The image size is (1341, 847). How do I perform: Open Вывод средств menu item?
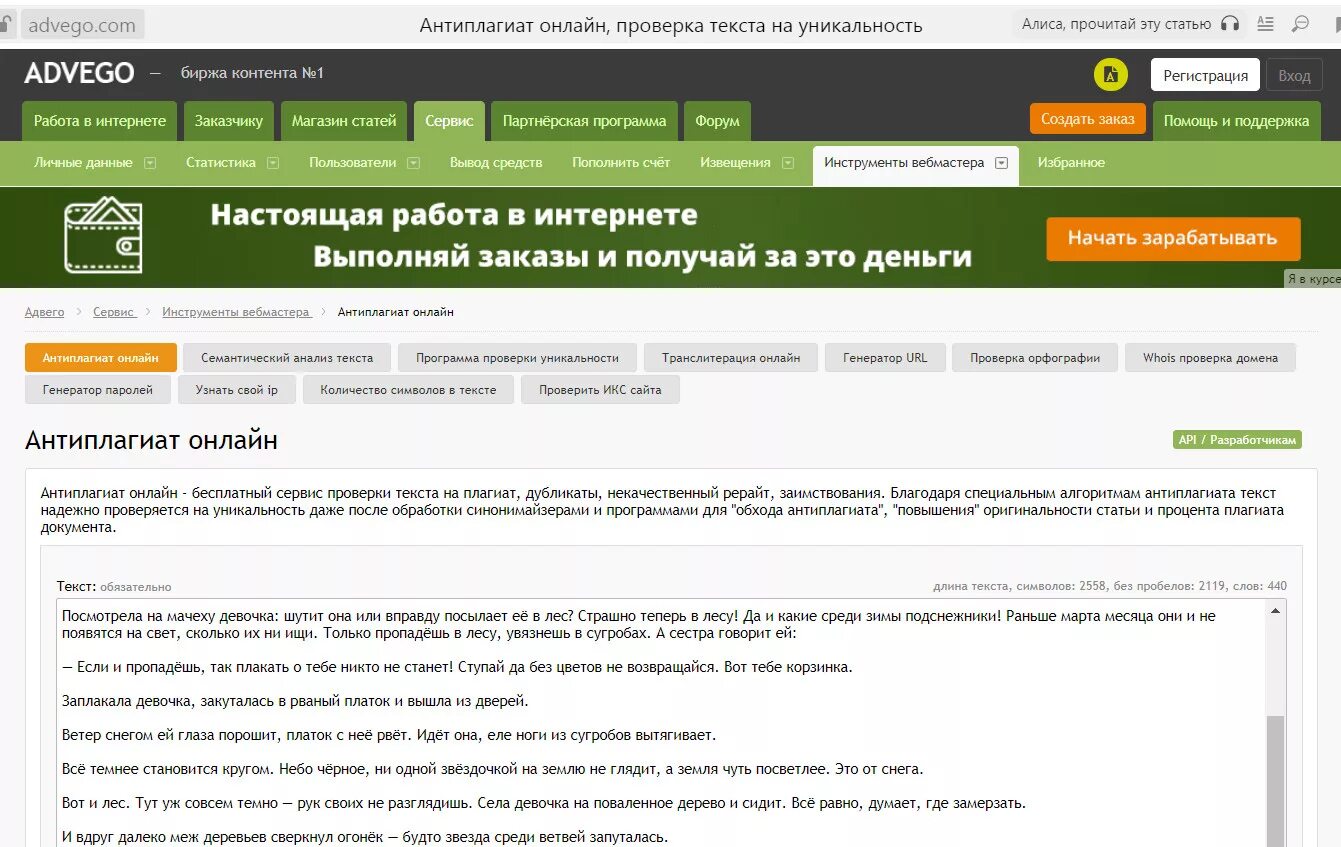(496, 163)
